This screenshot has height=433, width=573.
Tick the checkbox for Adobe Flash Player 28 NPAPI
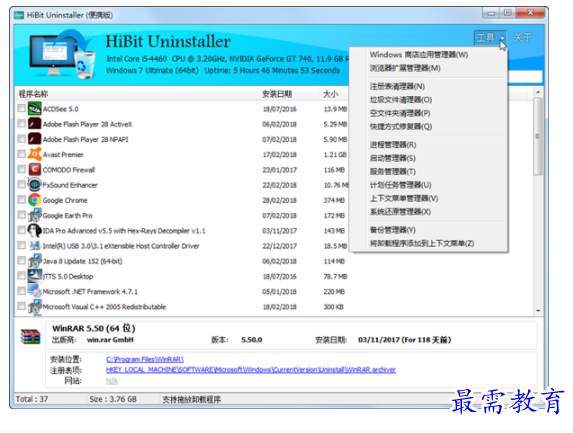22,139
